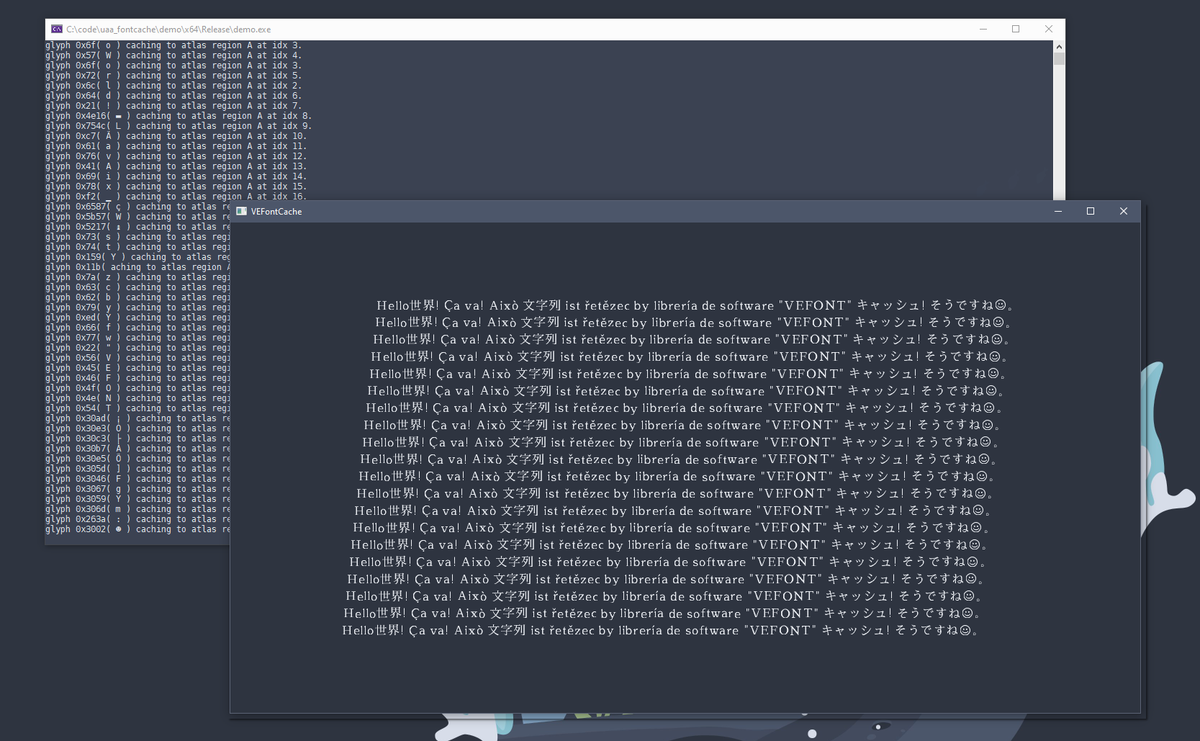Image resolution: width=1200 pixels, height=741 pixels.
Task: Click console line starting glyph 0x30e3
Action: (x=138, y=428)
